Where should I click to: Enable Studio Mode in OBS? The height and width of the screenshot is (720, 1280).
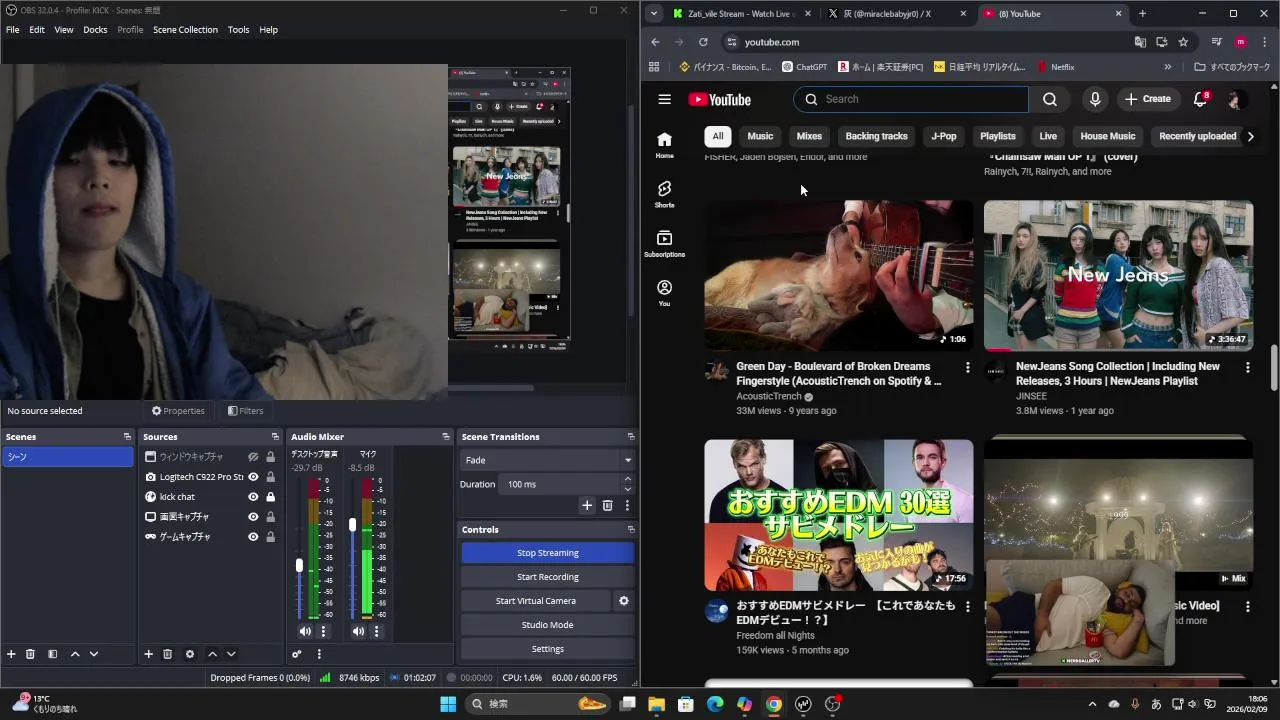pyautogui.click(x=547, y=625)
